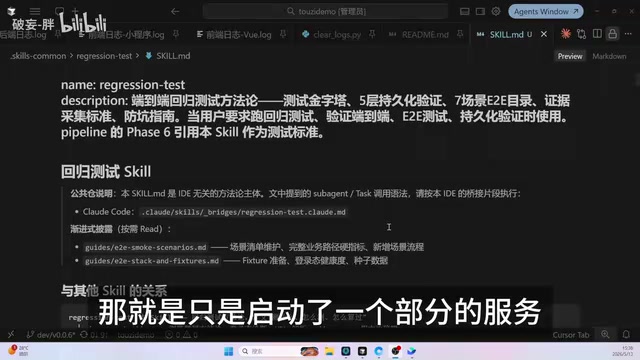Open the Cursor app icon in taskbar

point(362,351)
